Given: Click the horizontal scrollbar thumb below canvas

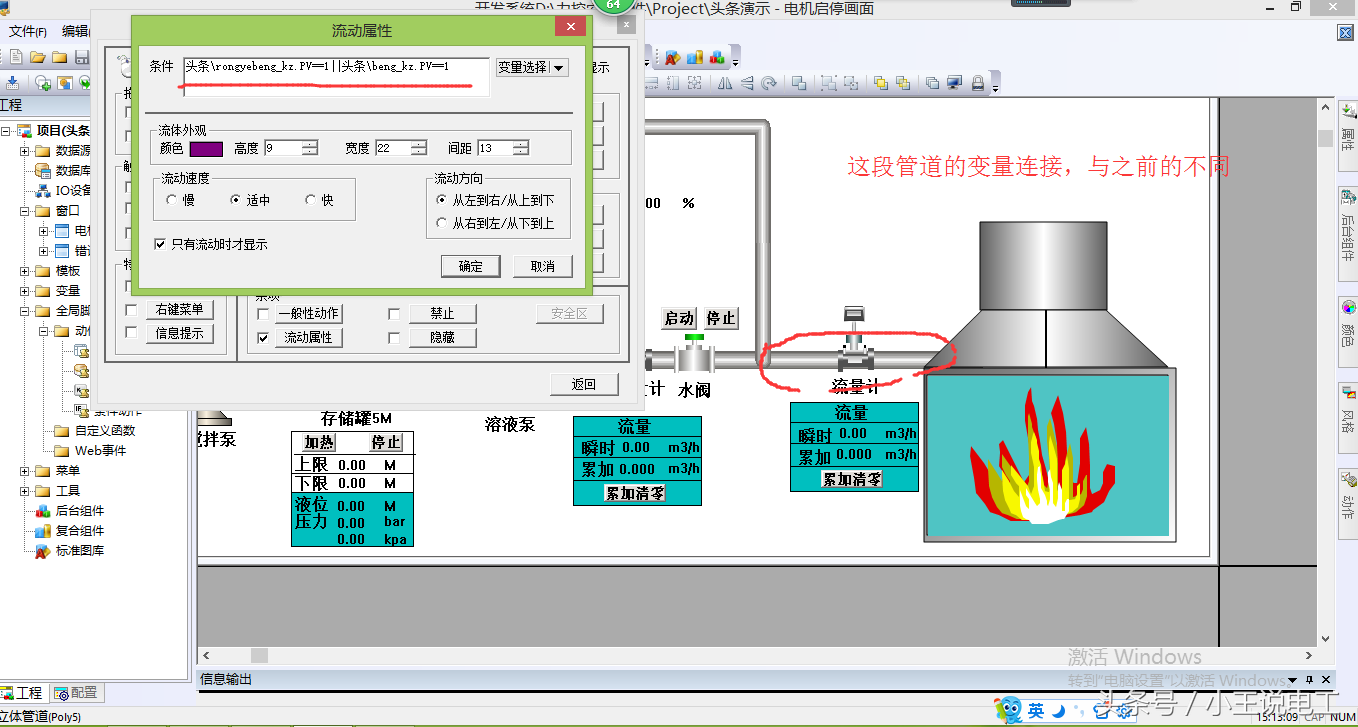Looking at the screenshot, I should click(259, 656).
